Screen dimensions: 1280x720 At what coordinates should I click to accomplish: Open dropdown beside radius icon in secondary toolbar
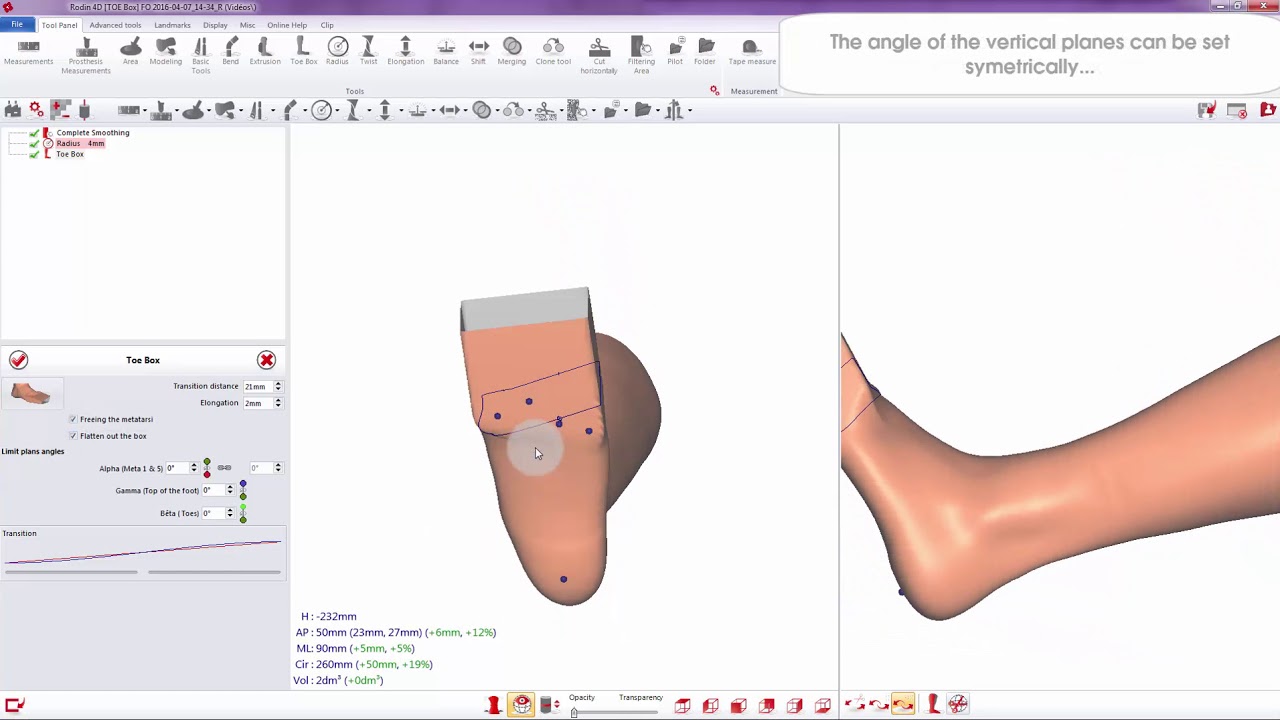pos(338,111)
